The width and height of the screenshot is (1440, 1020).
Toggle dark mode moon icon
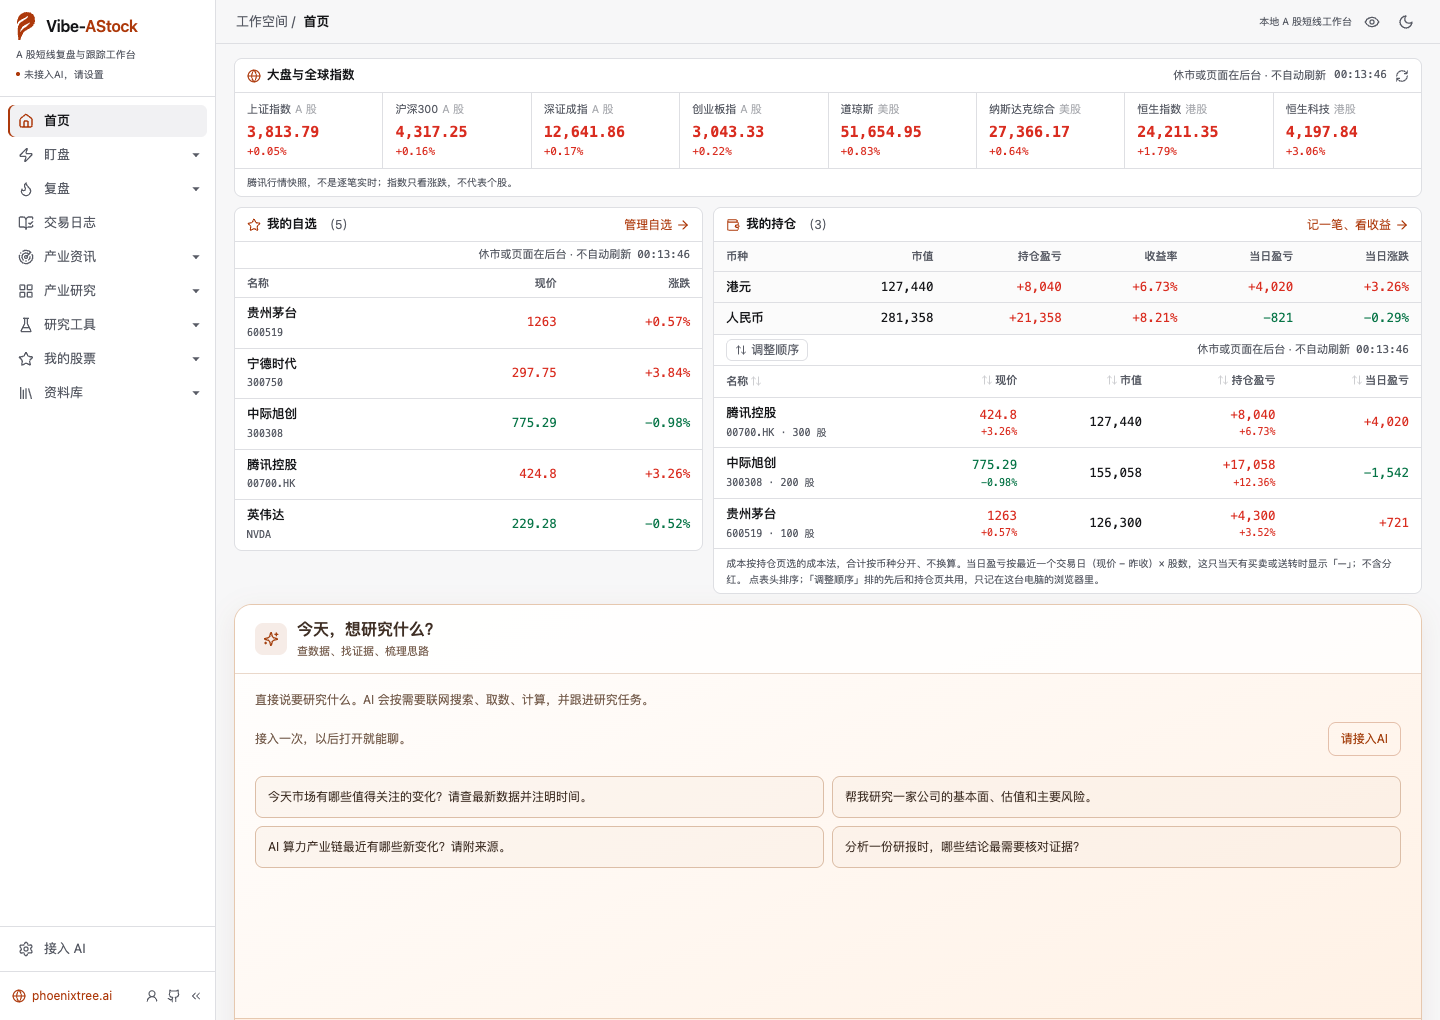(x=1406, y=22)
